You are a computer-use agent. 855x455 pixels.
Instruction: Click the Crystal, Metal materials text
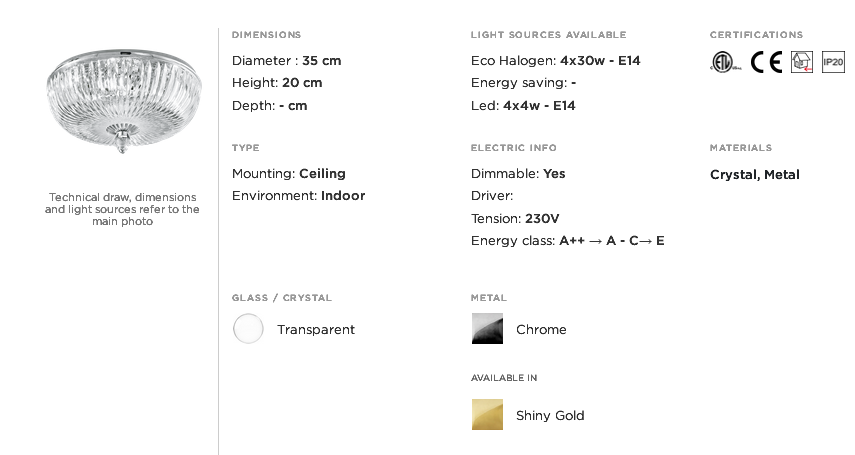[755, 175]
